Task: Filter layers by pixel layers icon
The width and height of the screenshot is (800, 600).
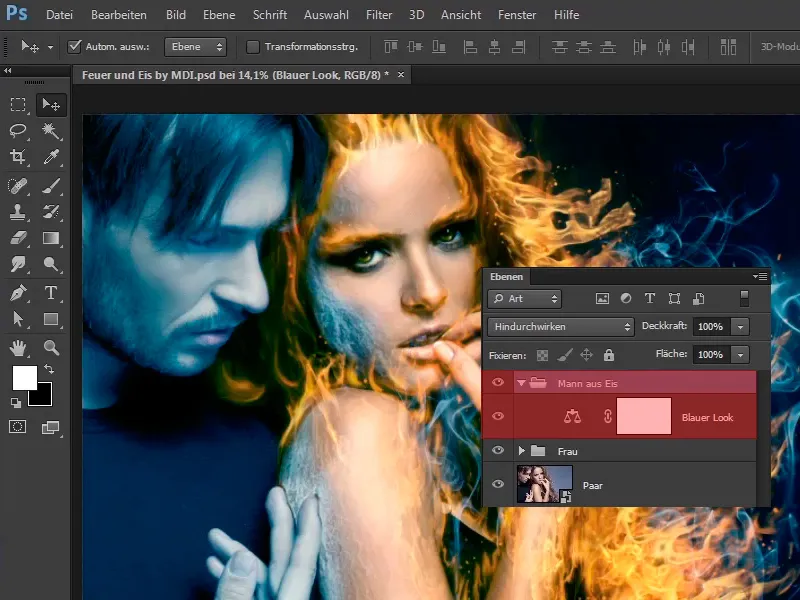Action: (x=603, y=299)
